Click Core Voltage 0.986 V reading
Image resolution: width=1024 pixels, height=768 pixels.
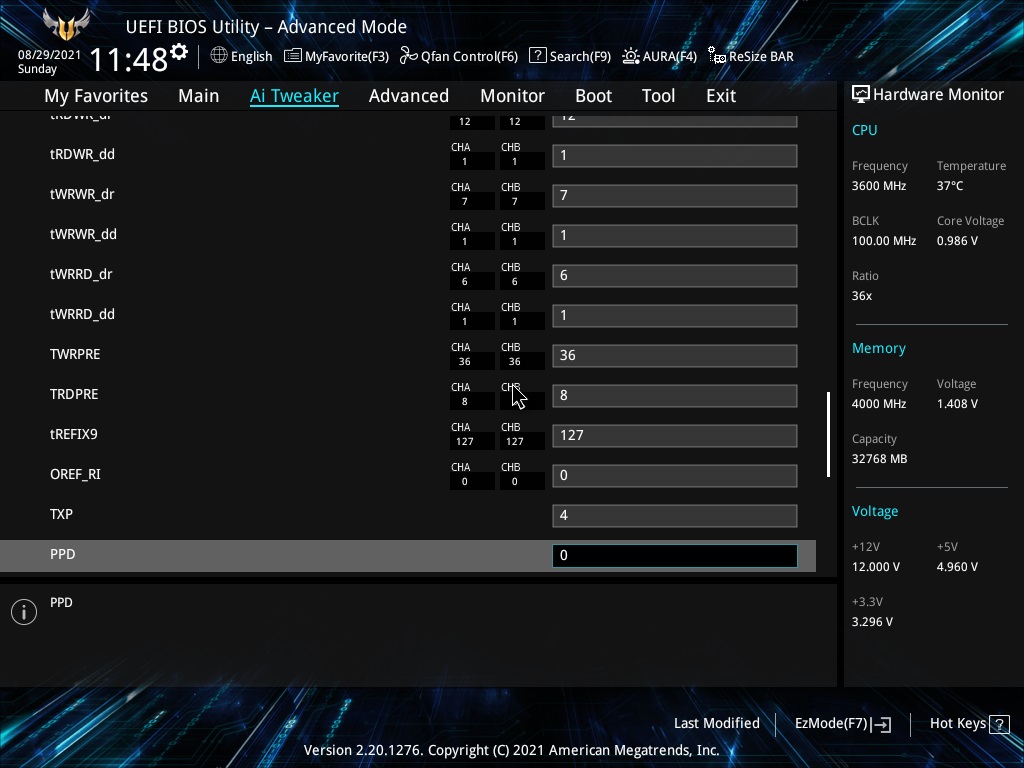957,241
